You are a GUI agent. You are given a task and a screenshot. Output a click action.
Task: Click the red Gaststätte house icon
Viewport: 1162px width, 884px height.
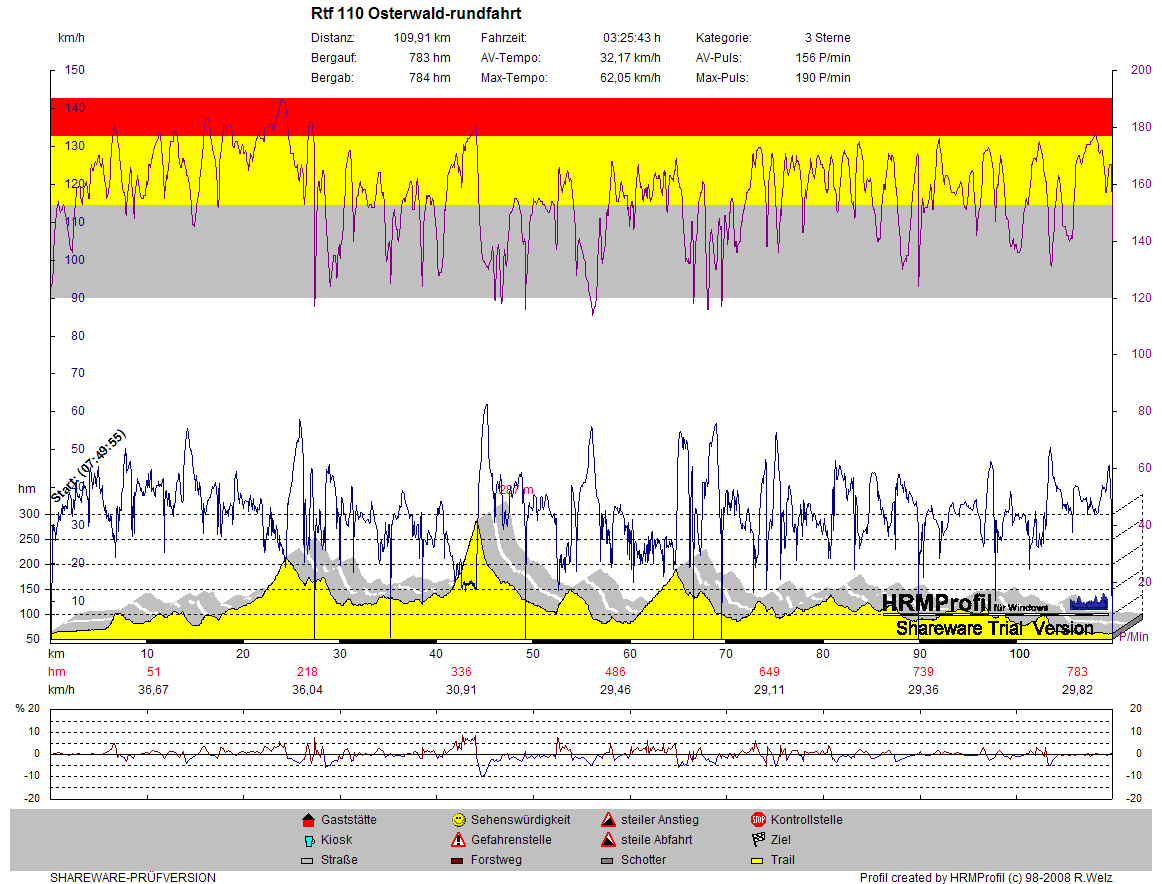(x=308, y=820)
